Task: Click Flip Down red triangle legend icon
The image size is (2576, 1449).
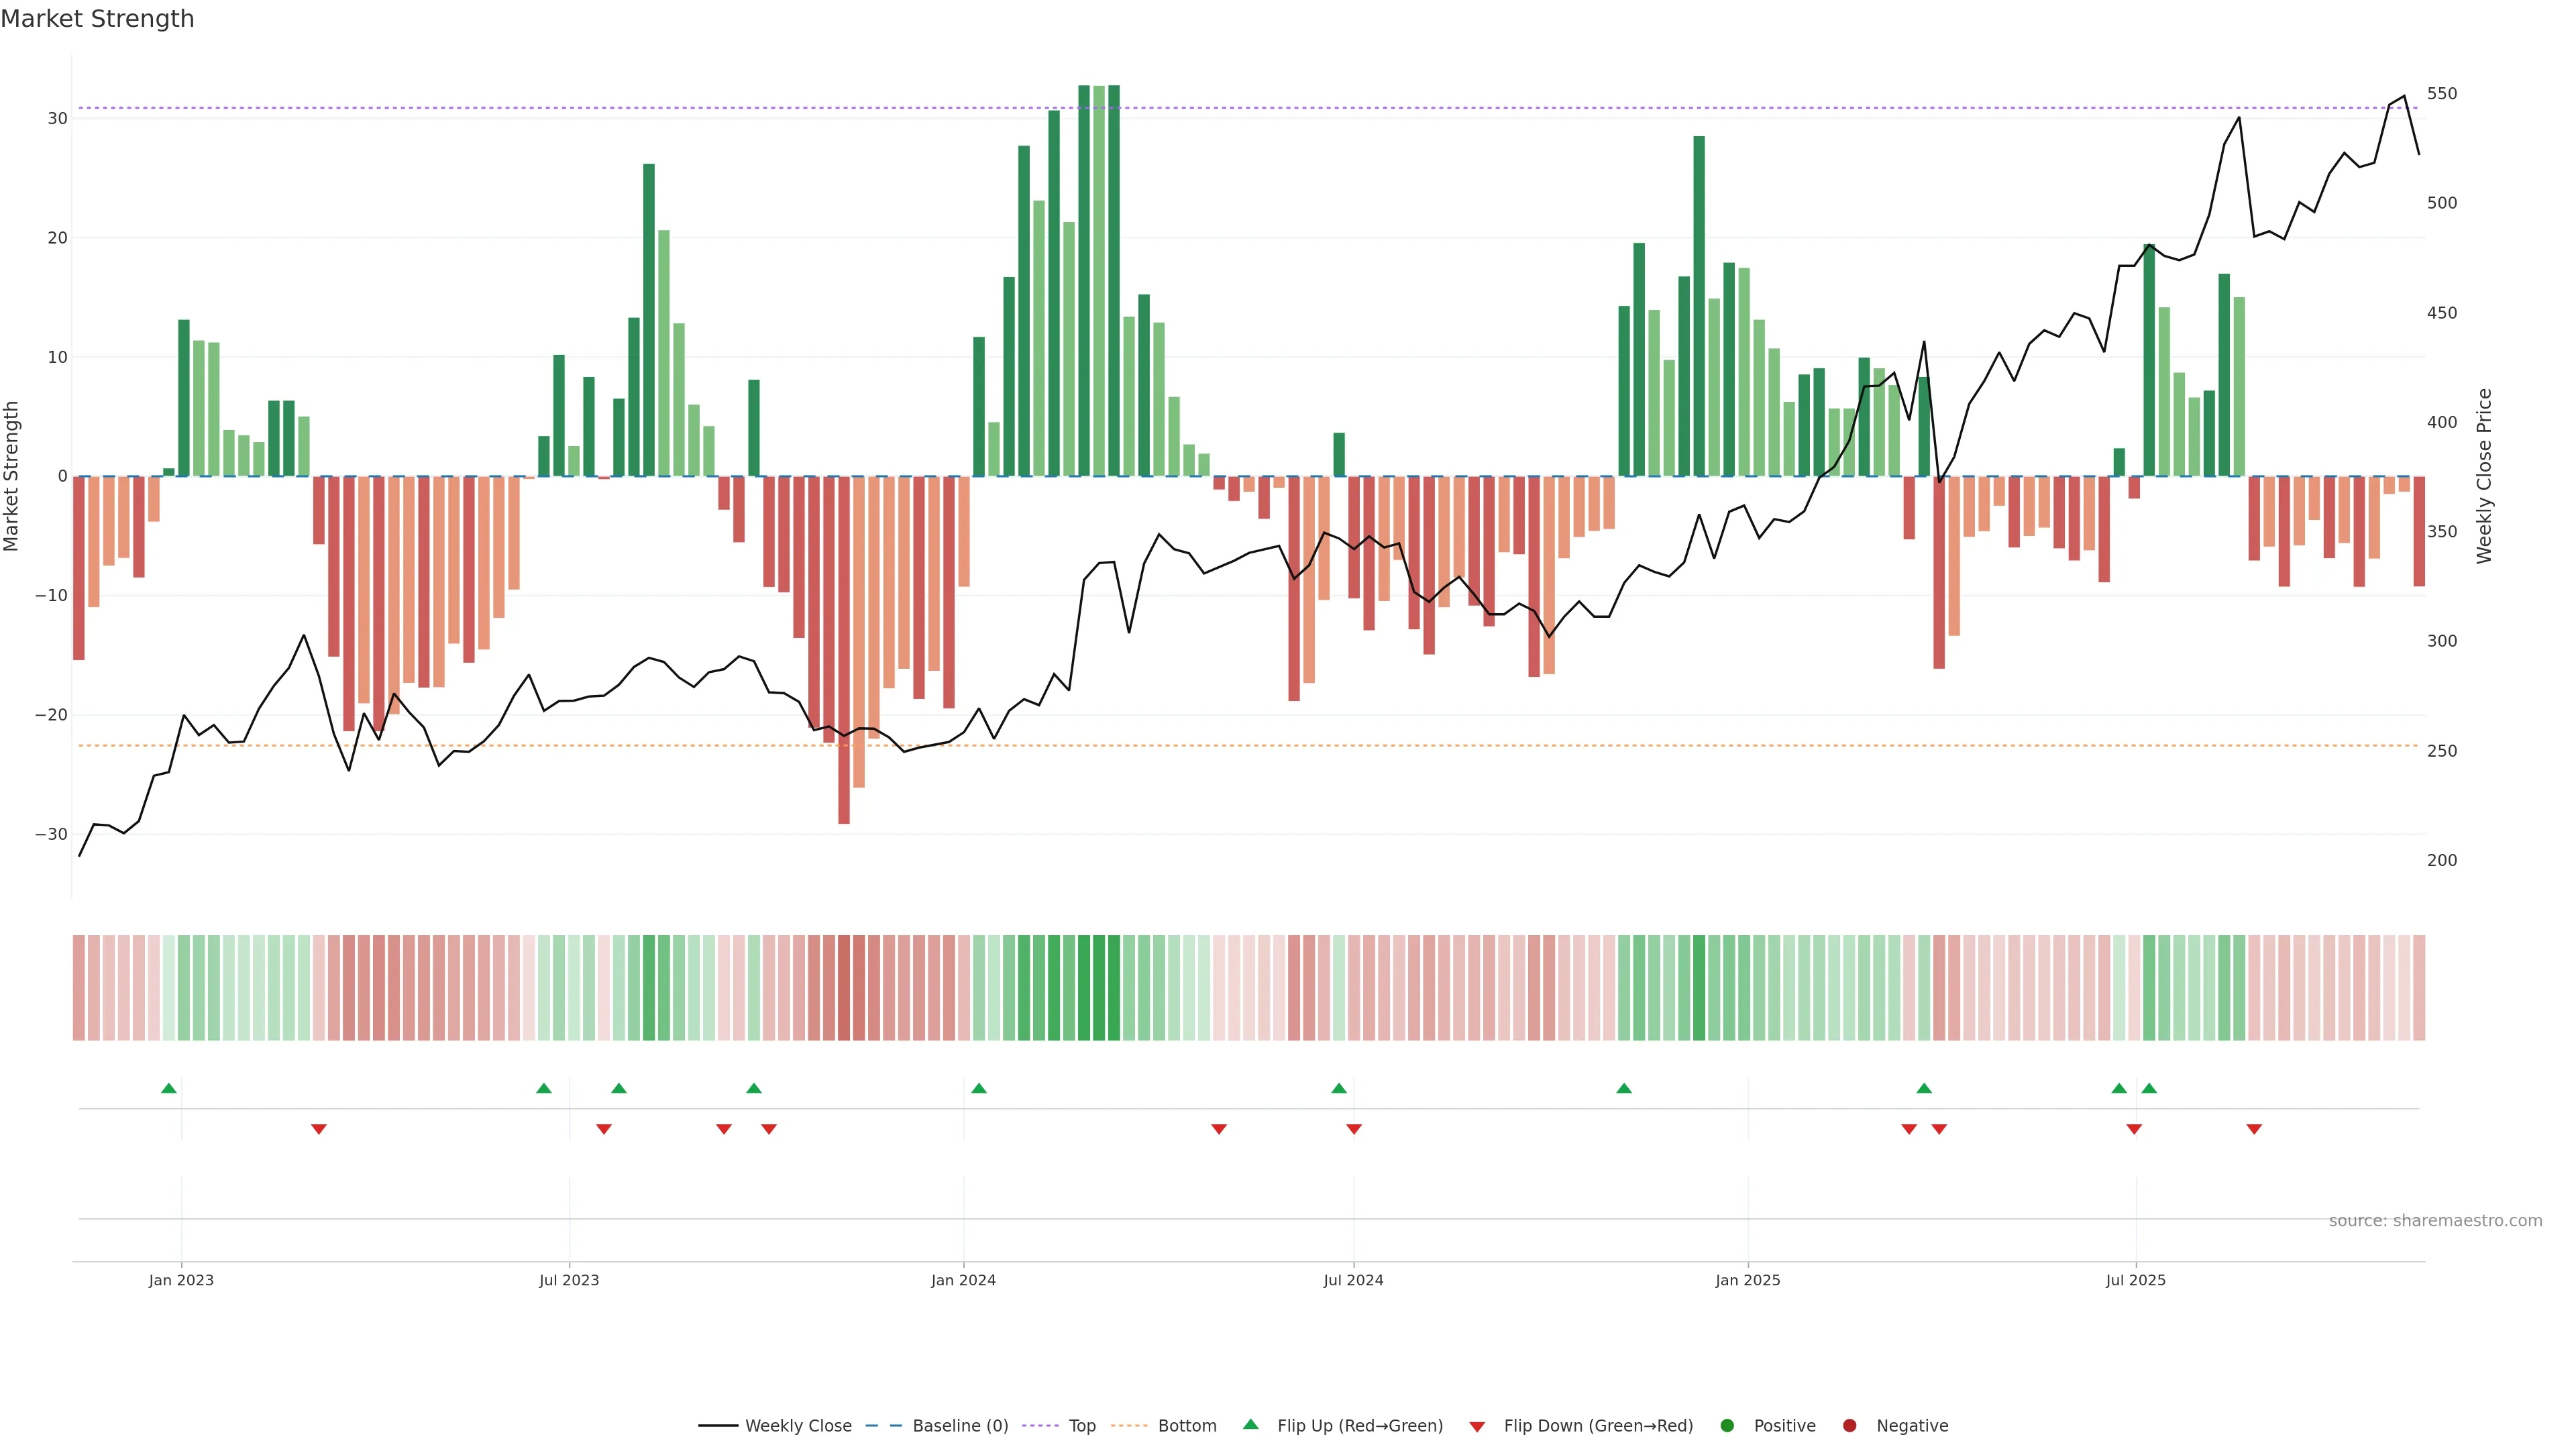Action: point(1477,1427)
